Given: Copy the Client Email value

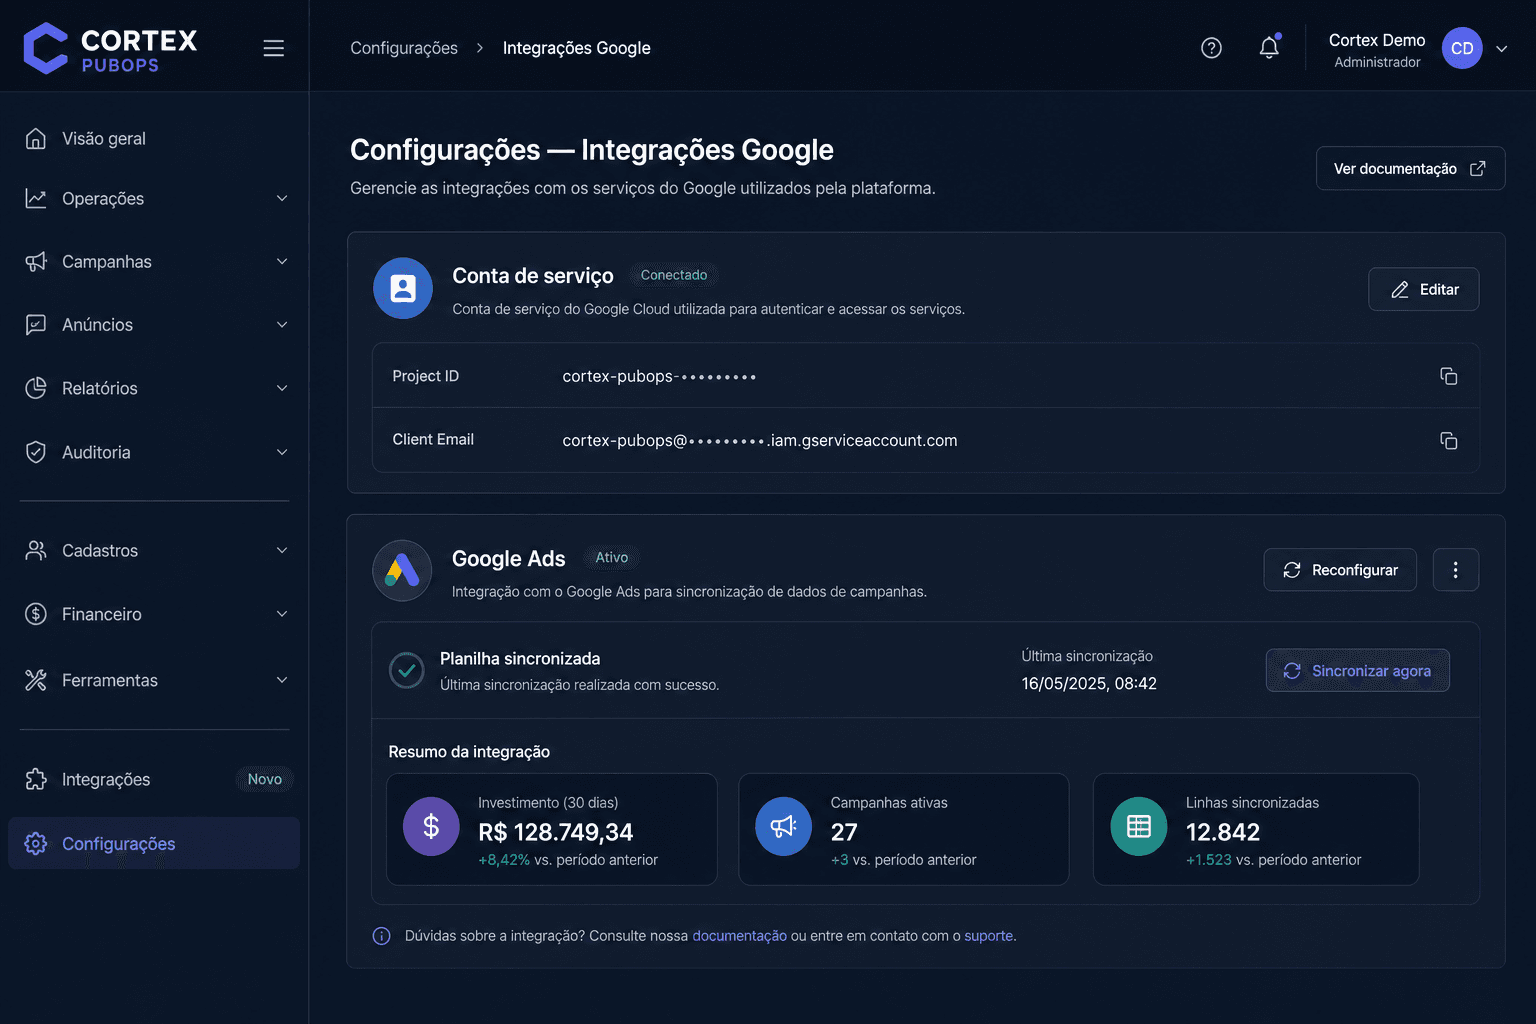Looking at the screenshot, I should 1448,440.
